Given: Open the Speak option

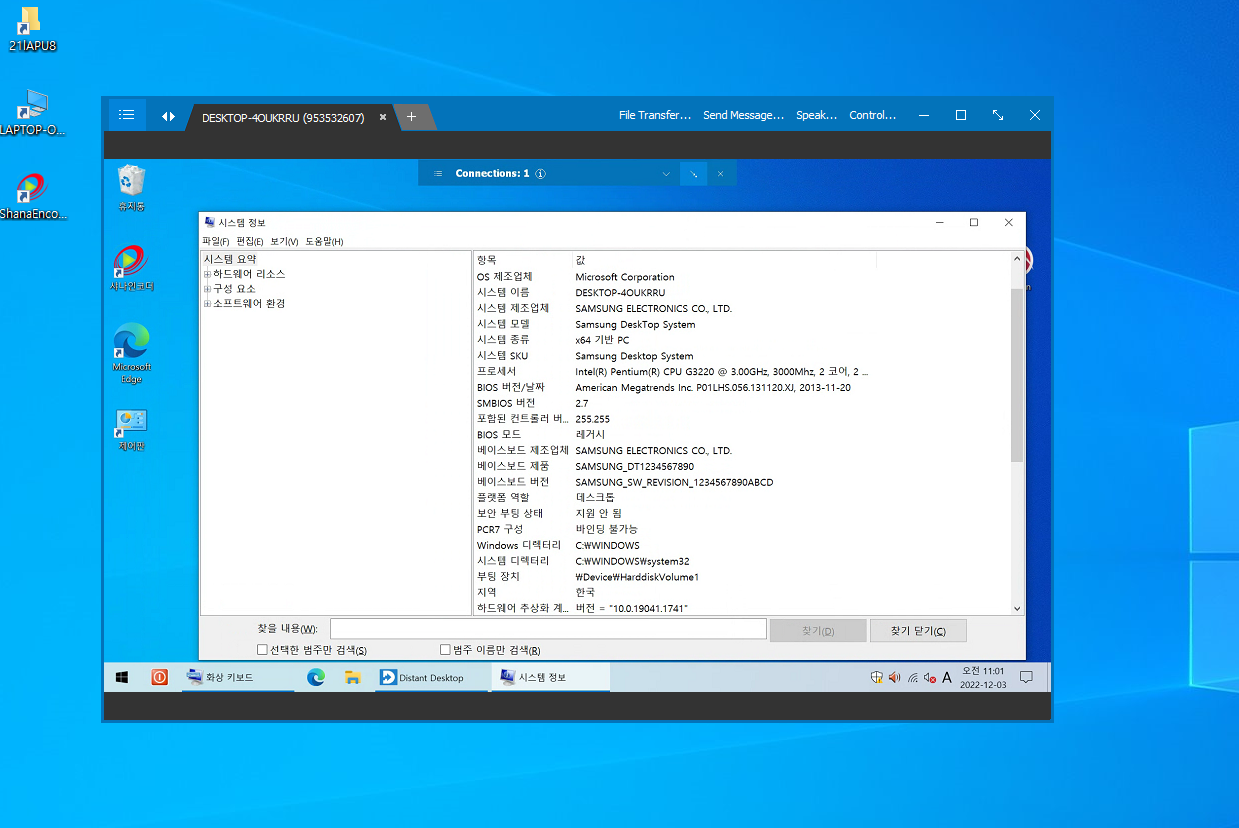Looking at the screenshot, I should [x=816, y=115].
